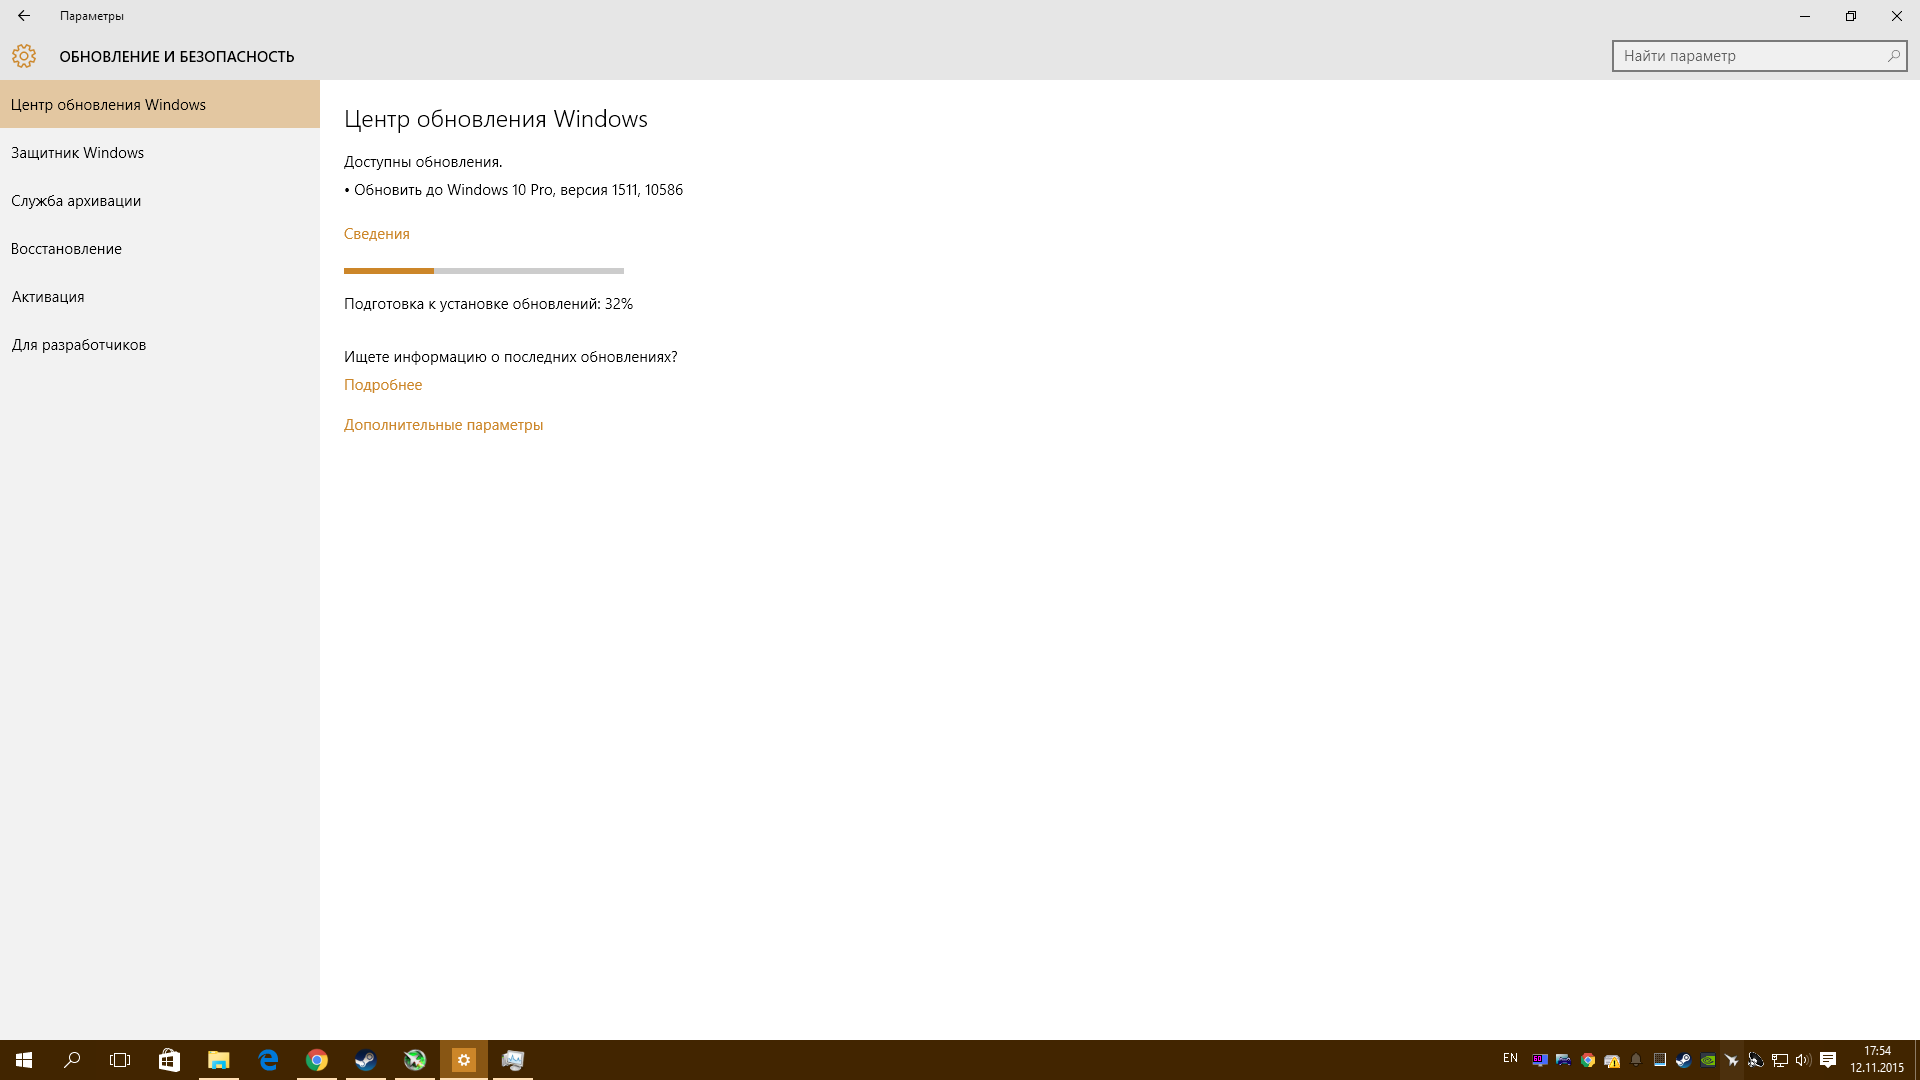Image resolution: width=1920 pixels, height=1080 pixels.
Task: Open the Восстановление section
Action: (x=66, y=249)
